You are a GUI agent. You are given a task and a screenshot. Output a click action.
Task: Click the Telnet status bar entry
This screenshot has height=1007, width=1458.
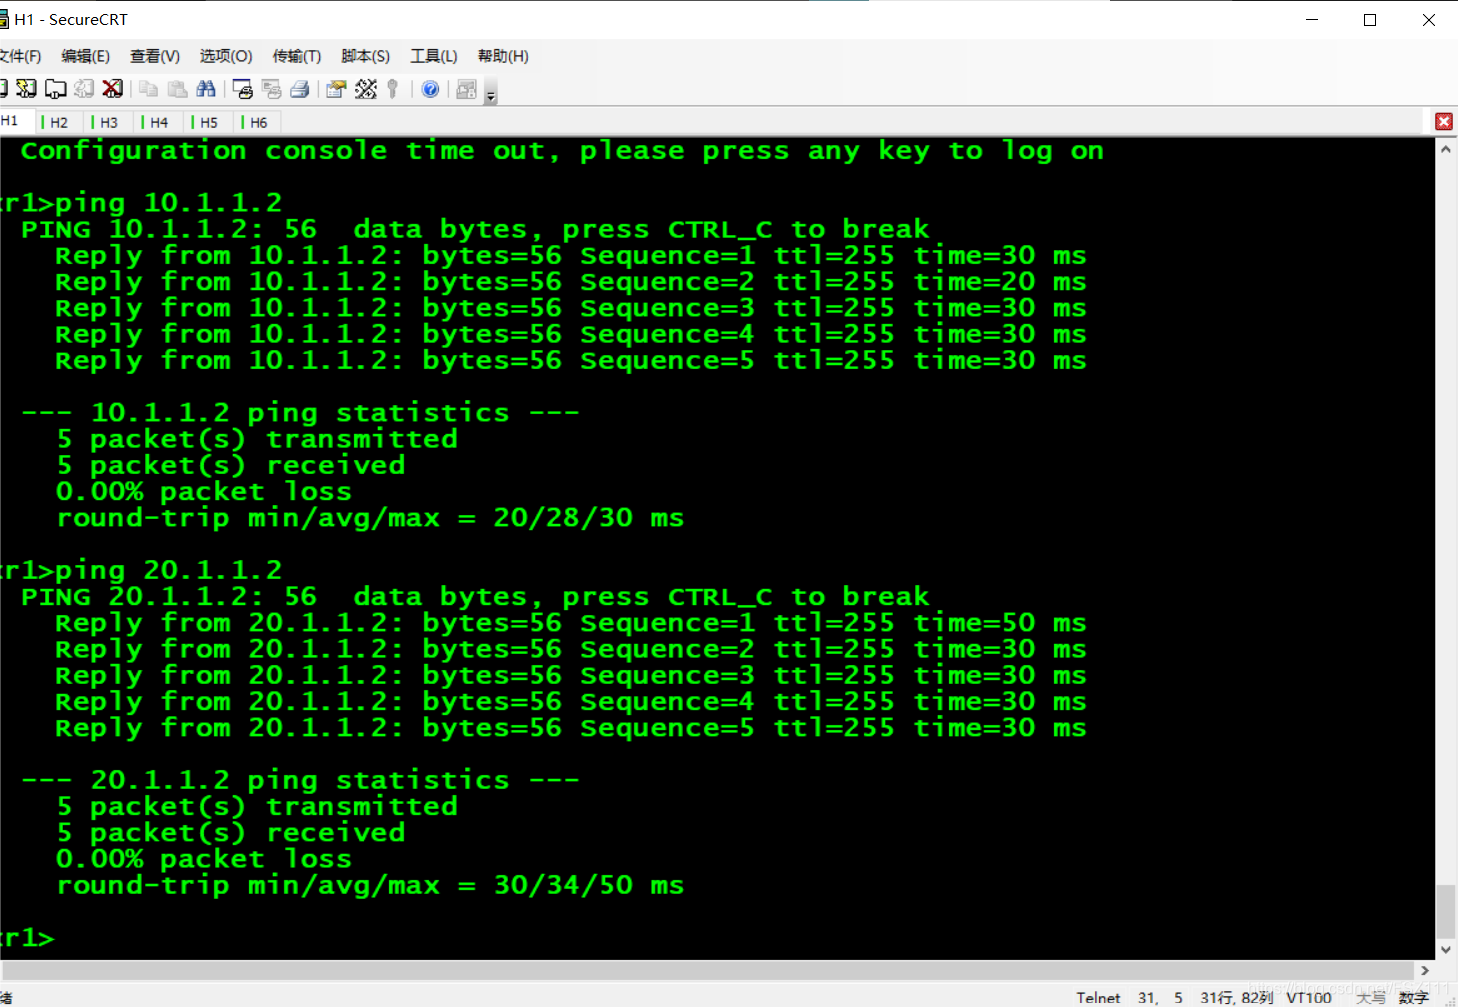click(1098, 997)
